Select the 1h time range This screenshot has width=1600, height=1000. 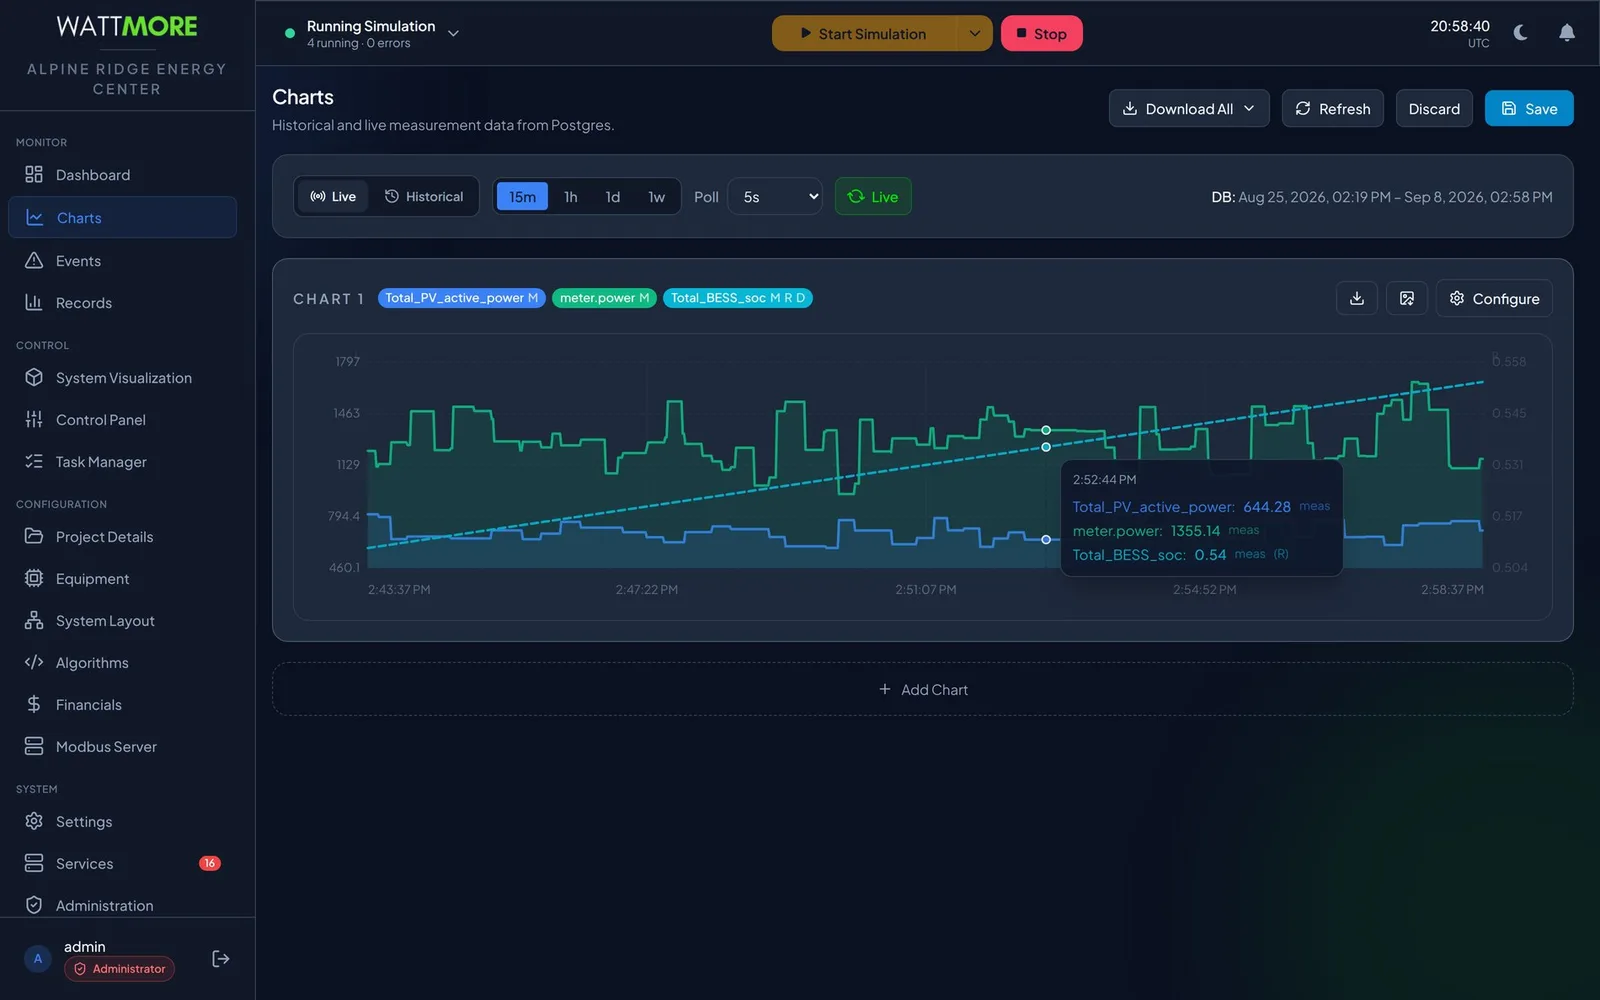tap(570, 197)
